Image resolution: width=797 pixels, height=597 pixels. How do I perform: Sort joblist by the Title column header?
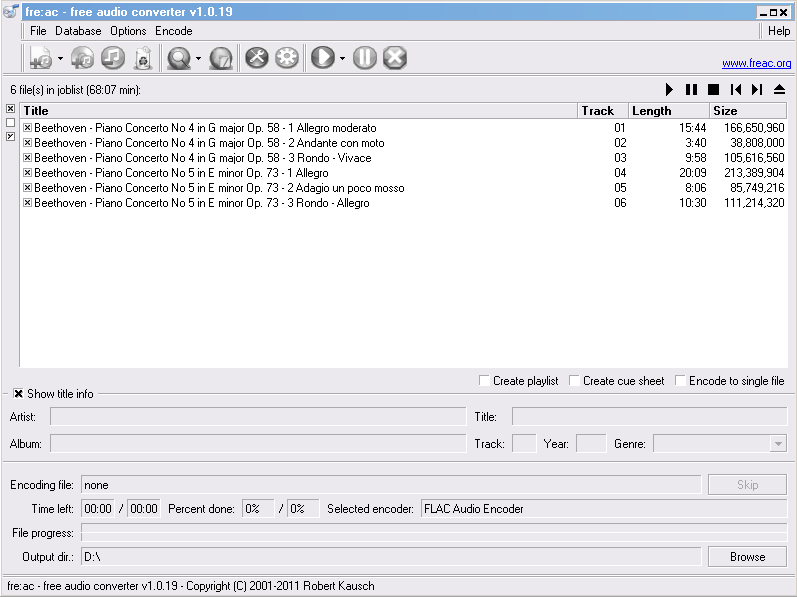pos(298,111)
